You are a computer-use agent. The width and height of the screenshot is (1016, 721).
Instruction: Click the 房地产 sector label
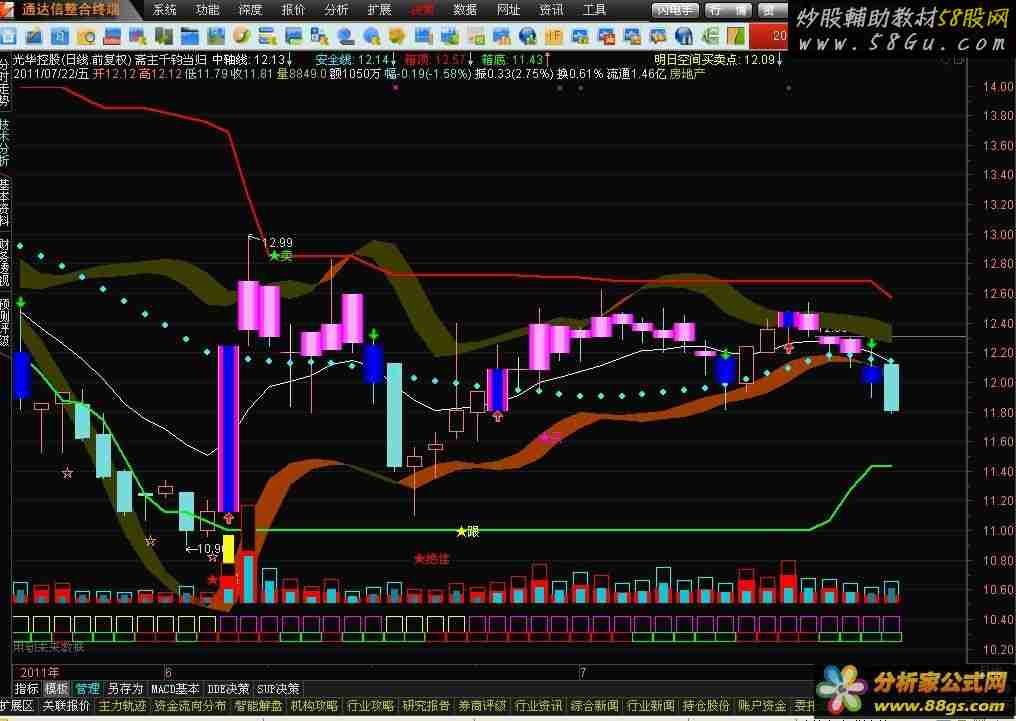tap(687, 74)
